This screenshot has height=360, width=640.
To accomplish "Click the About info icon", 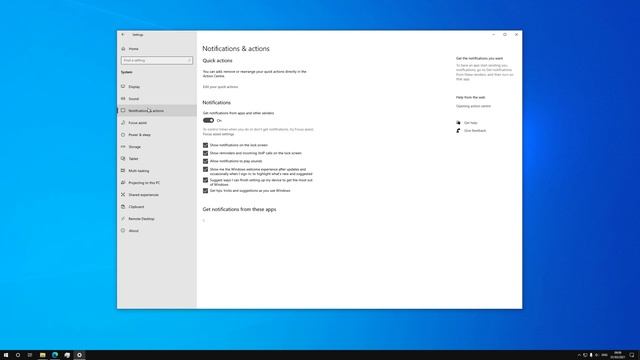I will (123, 231).
